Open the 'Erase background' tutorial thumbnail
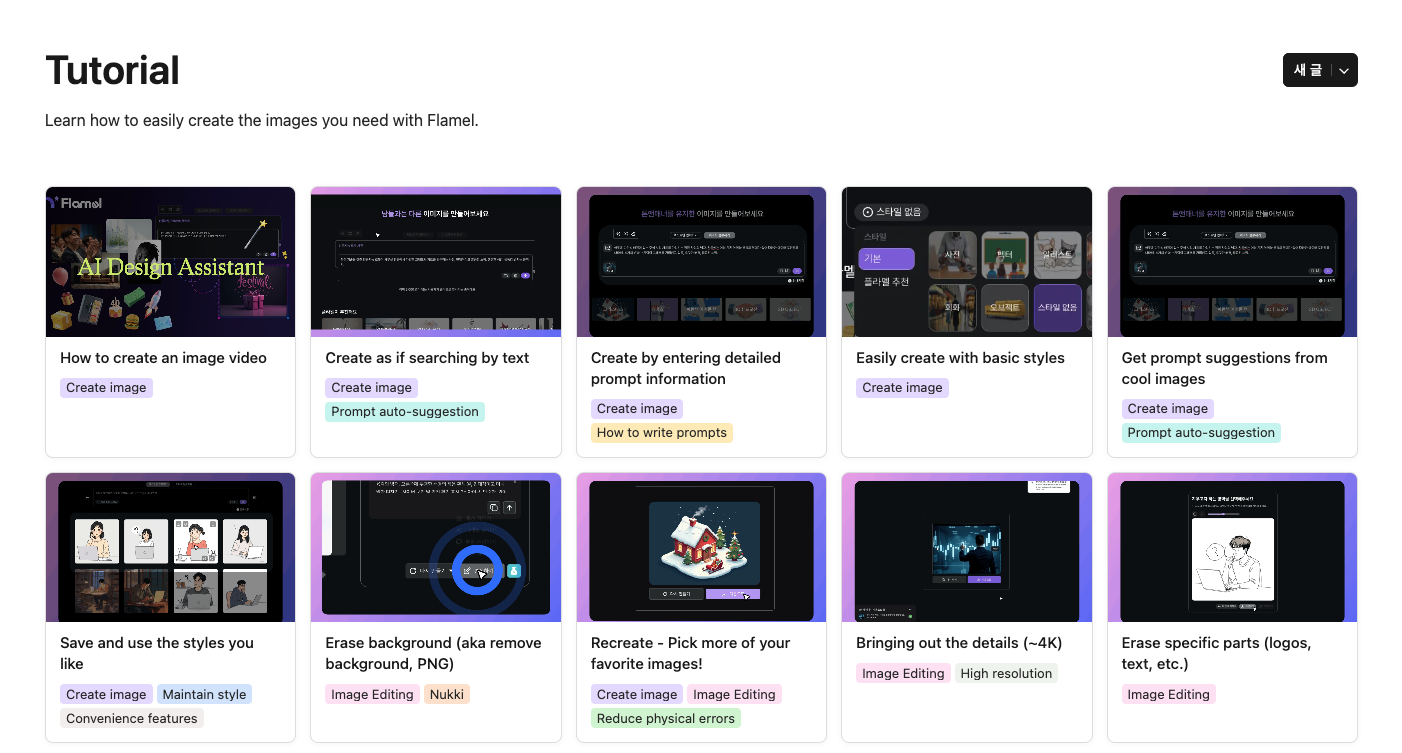Screen dimensions: 1402x753 point(435,548)
